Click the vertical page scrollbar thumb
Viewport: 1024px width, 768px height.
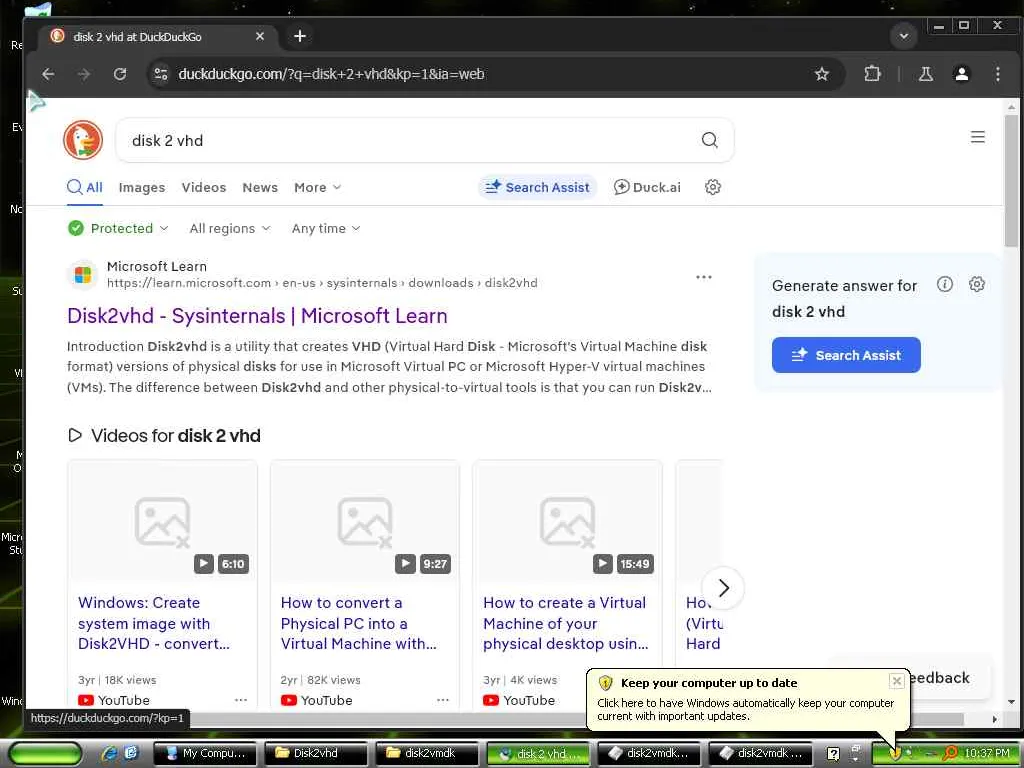1011,181
